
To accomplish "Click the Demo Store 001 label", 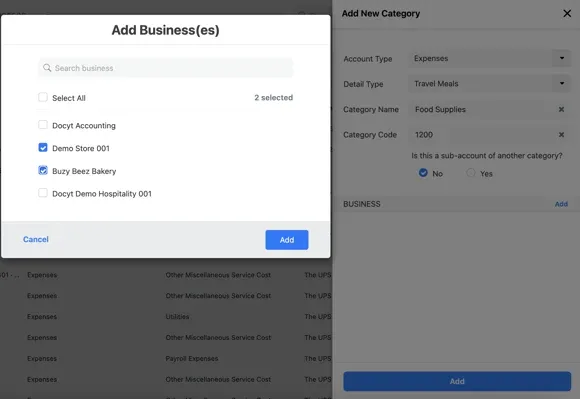I will tap(81, 148).
